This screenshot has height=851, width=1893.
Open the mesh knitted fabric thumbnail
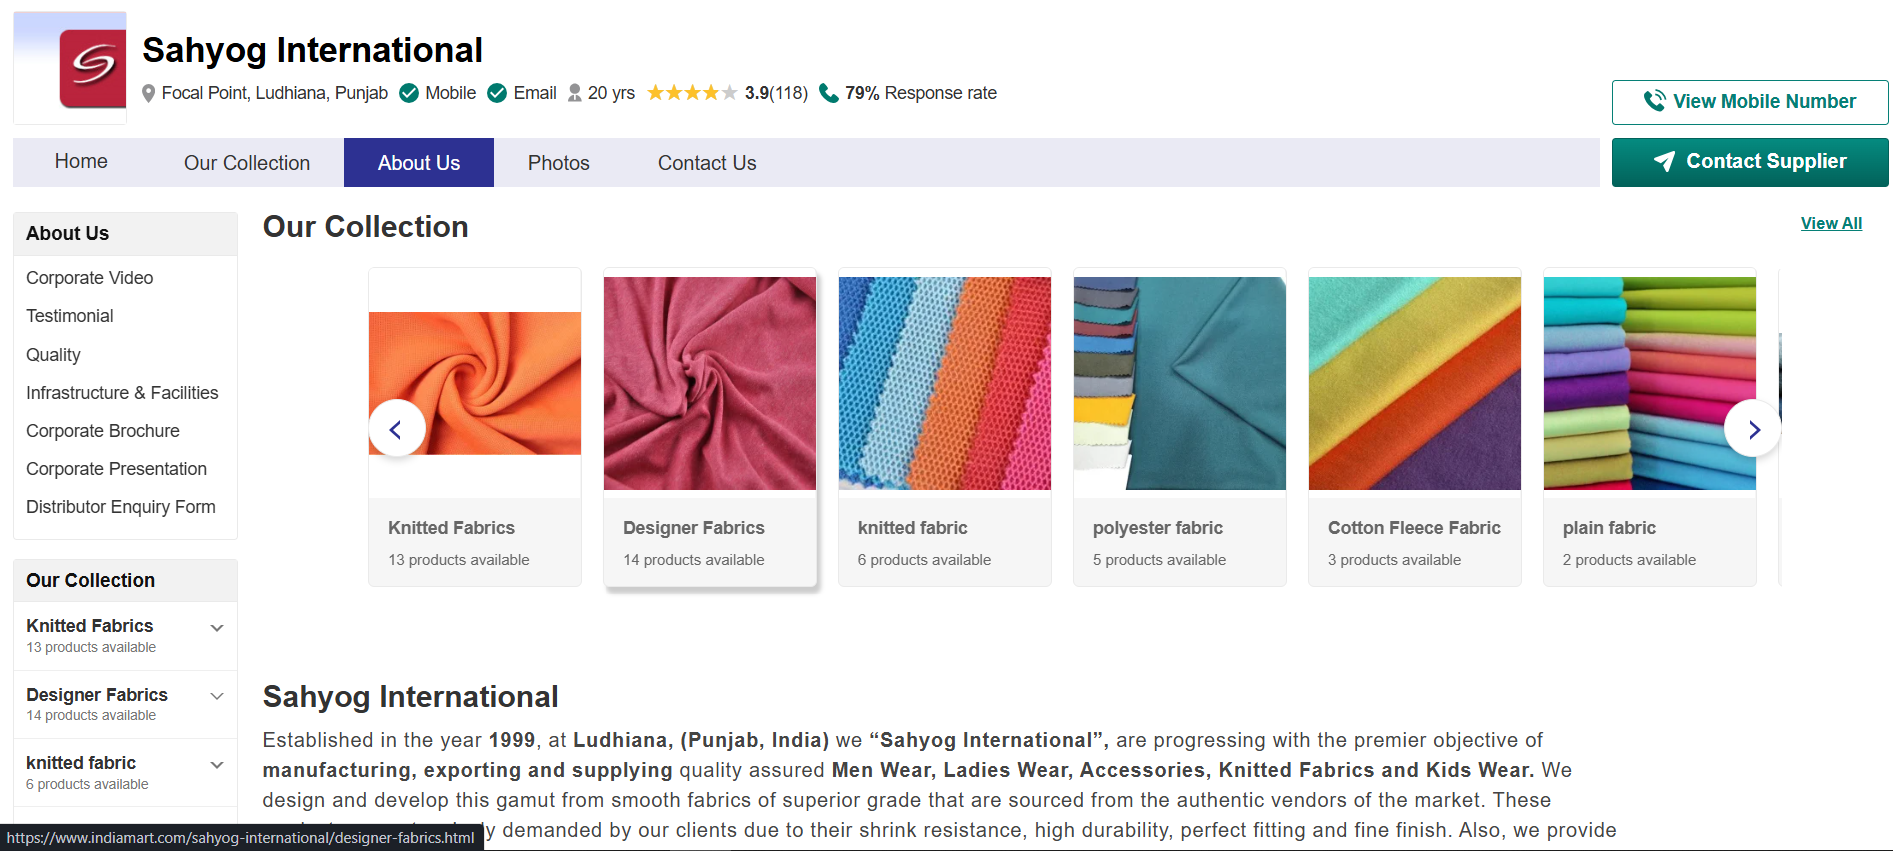(945, 383)
